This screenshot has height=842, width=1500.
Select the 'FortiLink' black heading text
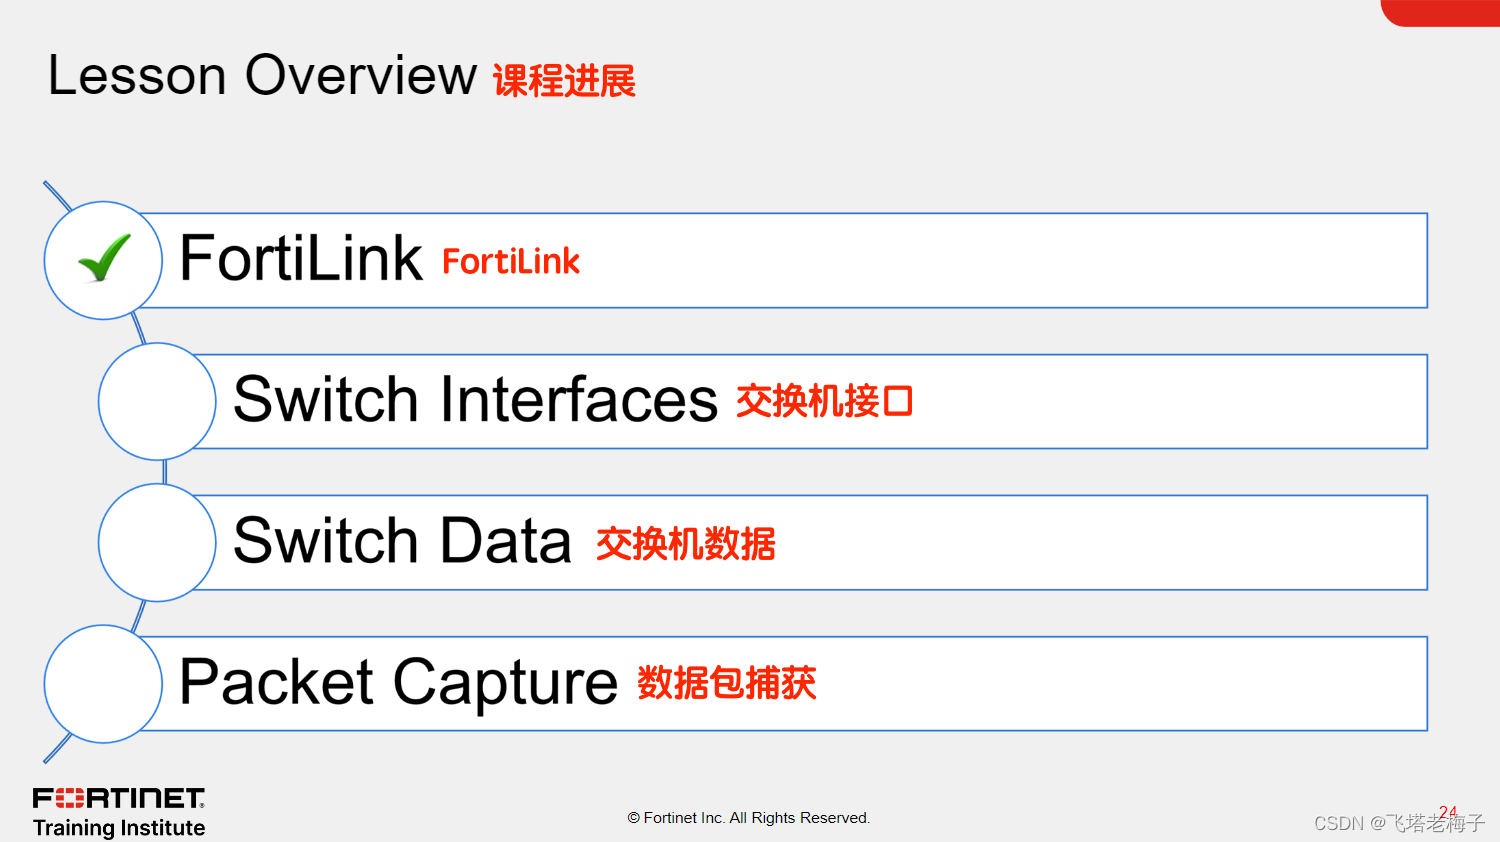(300, 258)
